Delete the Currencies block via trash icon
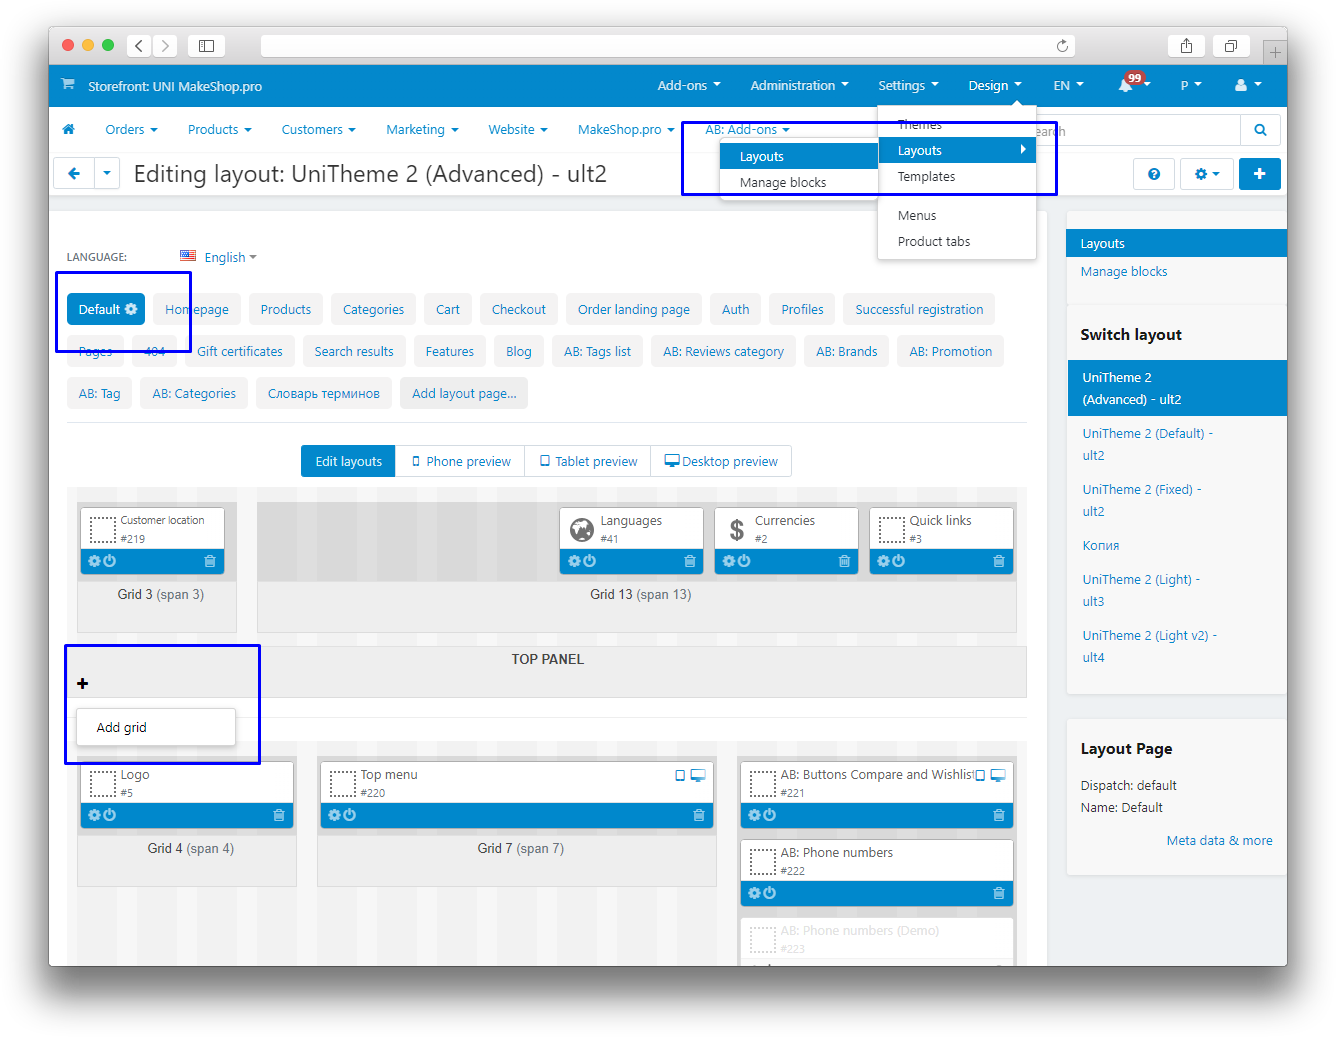 pos(845,561)
